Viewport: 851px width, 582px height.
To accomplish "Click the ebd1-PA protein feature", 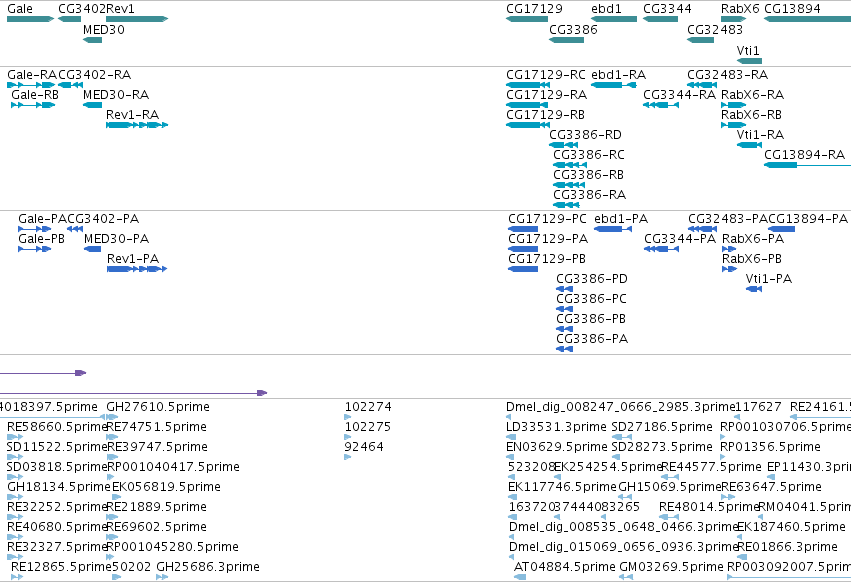I will pyautogui.click(x=613, y=229).
